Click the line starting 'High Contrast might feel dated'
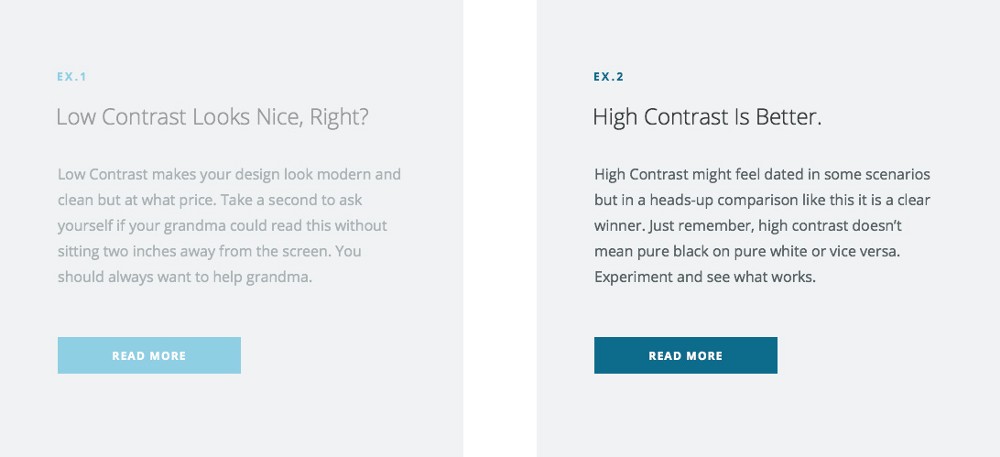 (762, 175)
